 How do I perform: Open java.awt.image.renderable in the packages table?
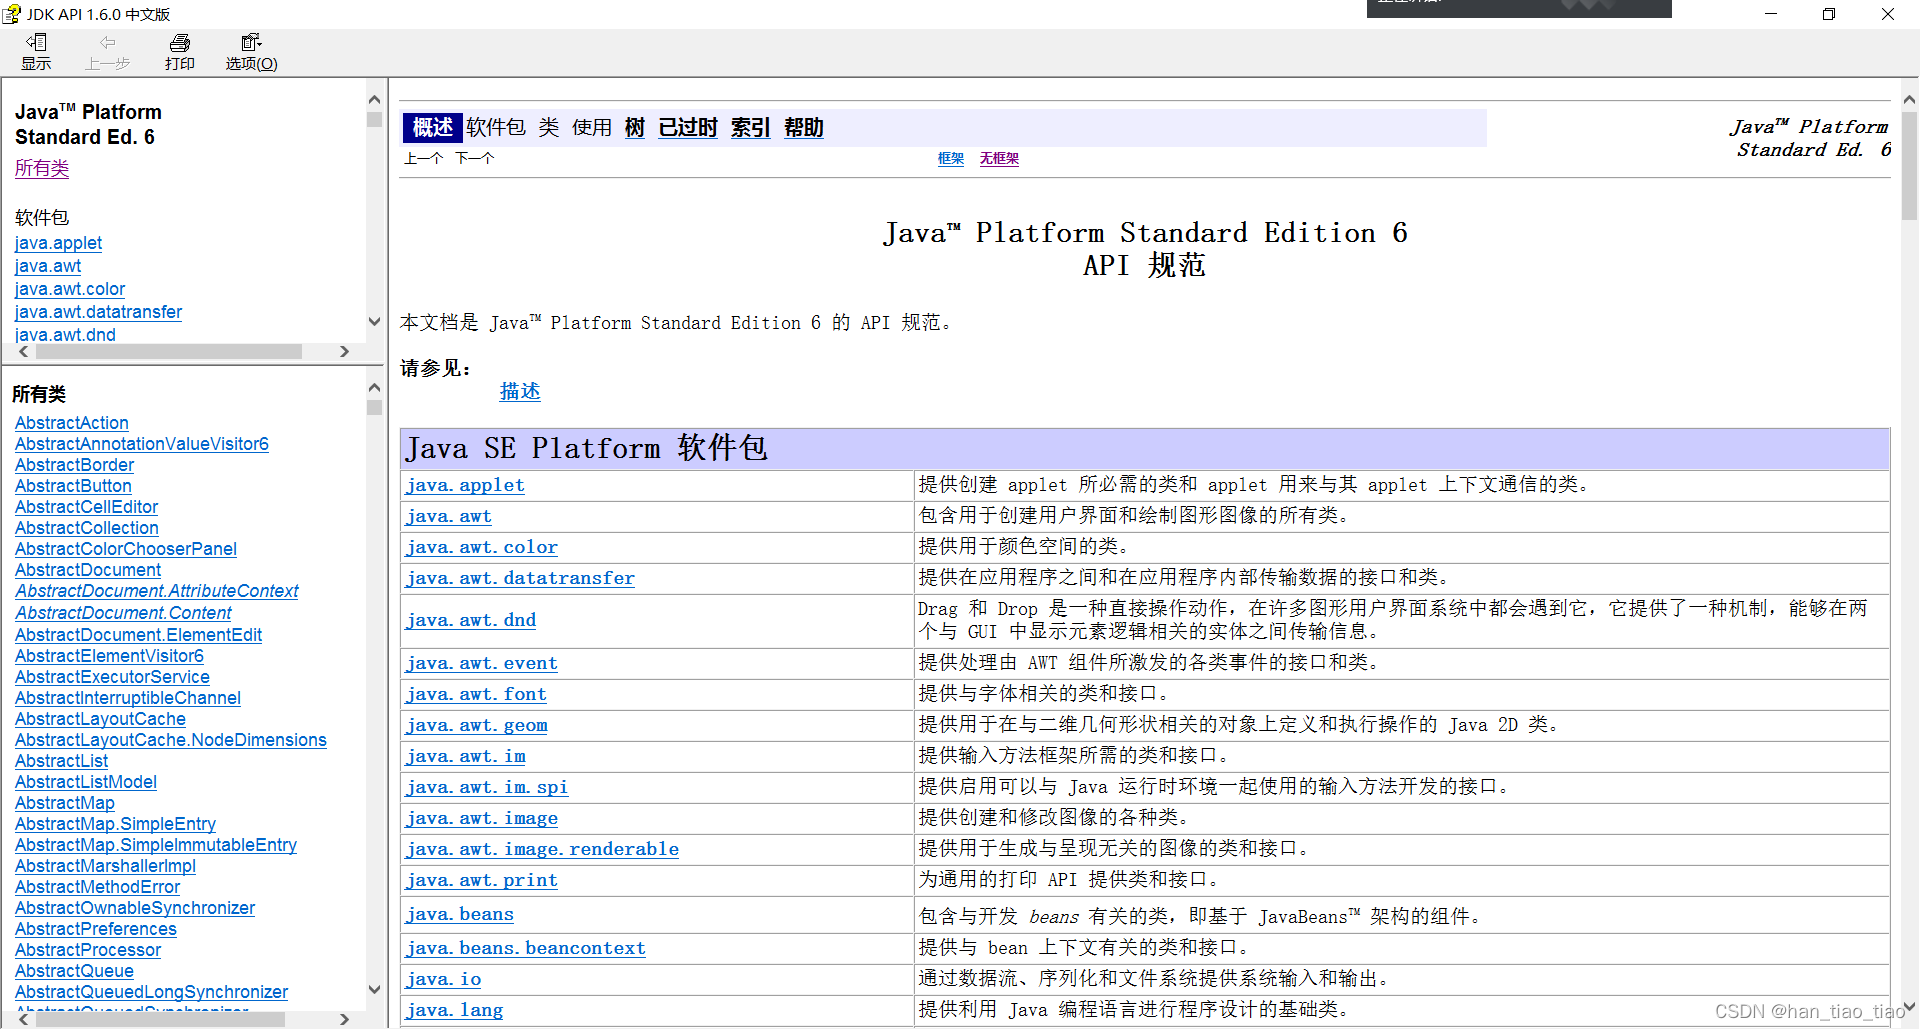(542, 849)
